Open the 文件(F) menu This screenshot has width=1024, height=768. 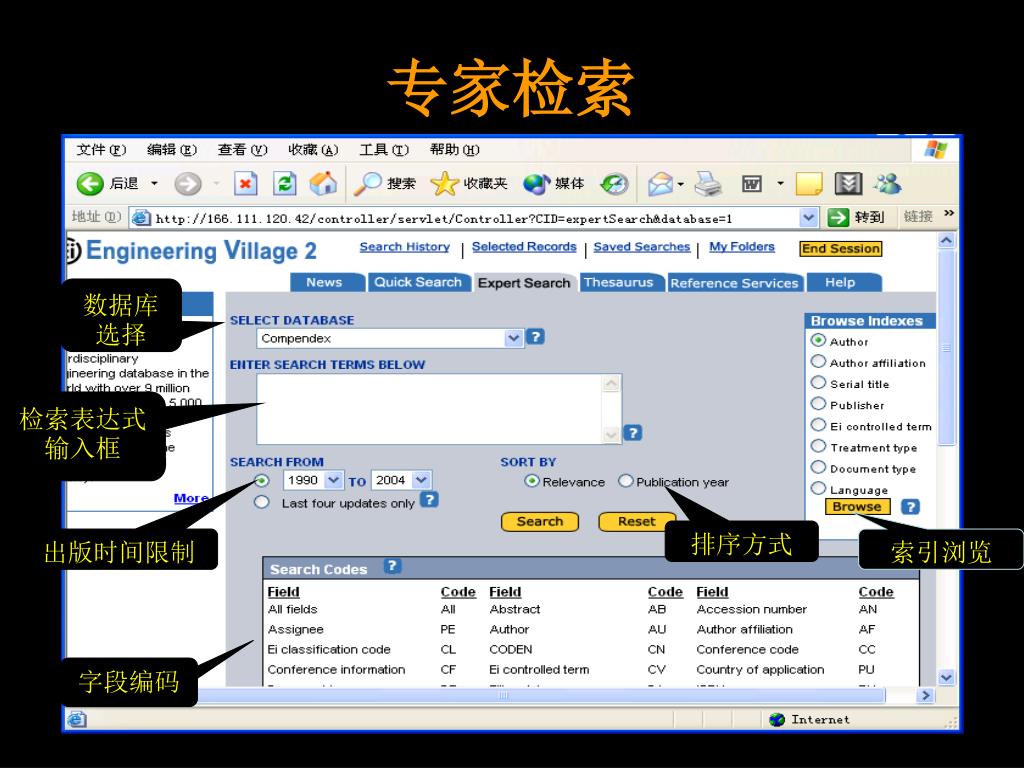[x=101, y=150]
